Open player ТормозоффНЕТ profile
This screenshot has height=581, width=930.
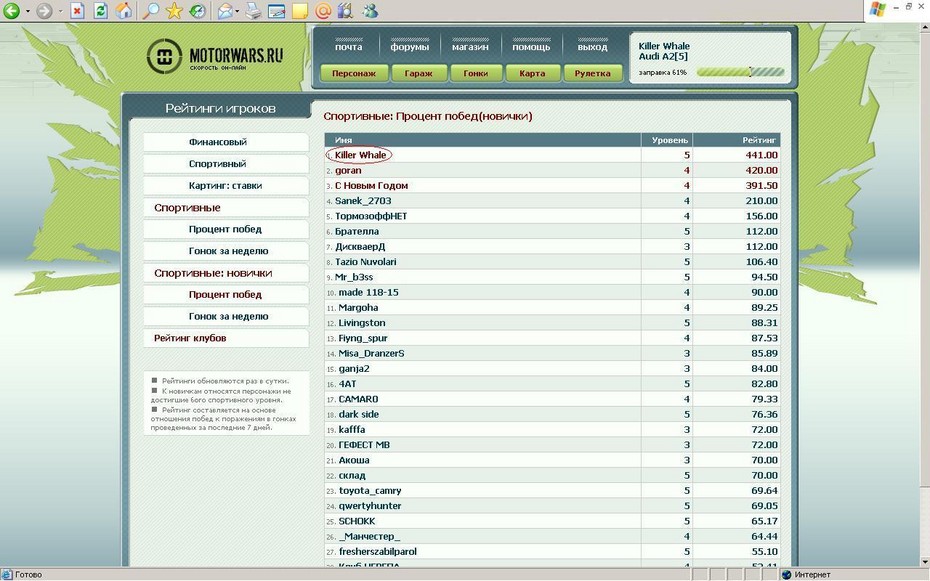click(x=371, y=216)
